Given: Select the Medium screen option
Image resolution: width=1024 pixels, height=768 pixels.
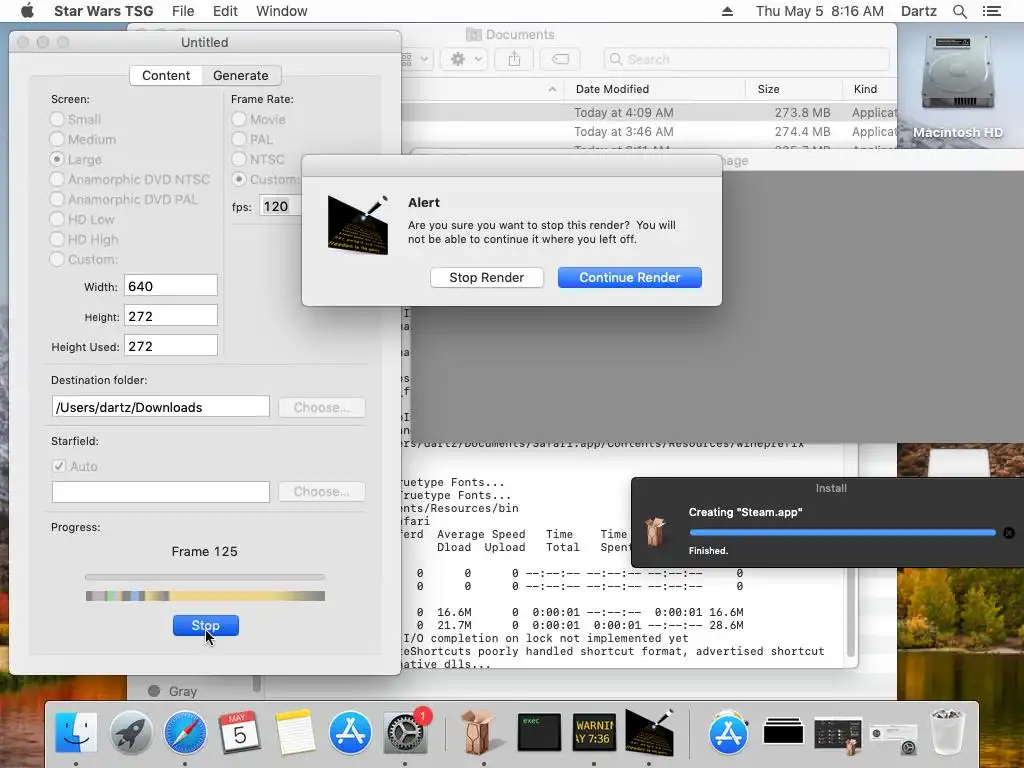Looking at the screenshot, I should point(57,139).
